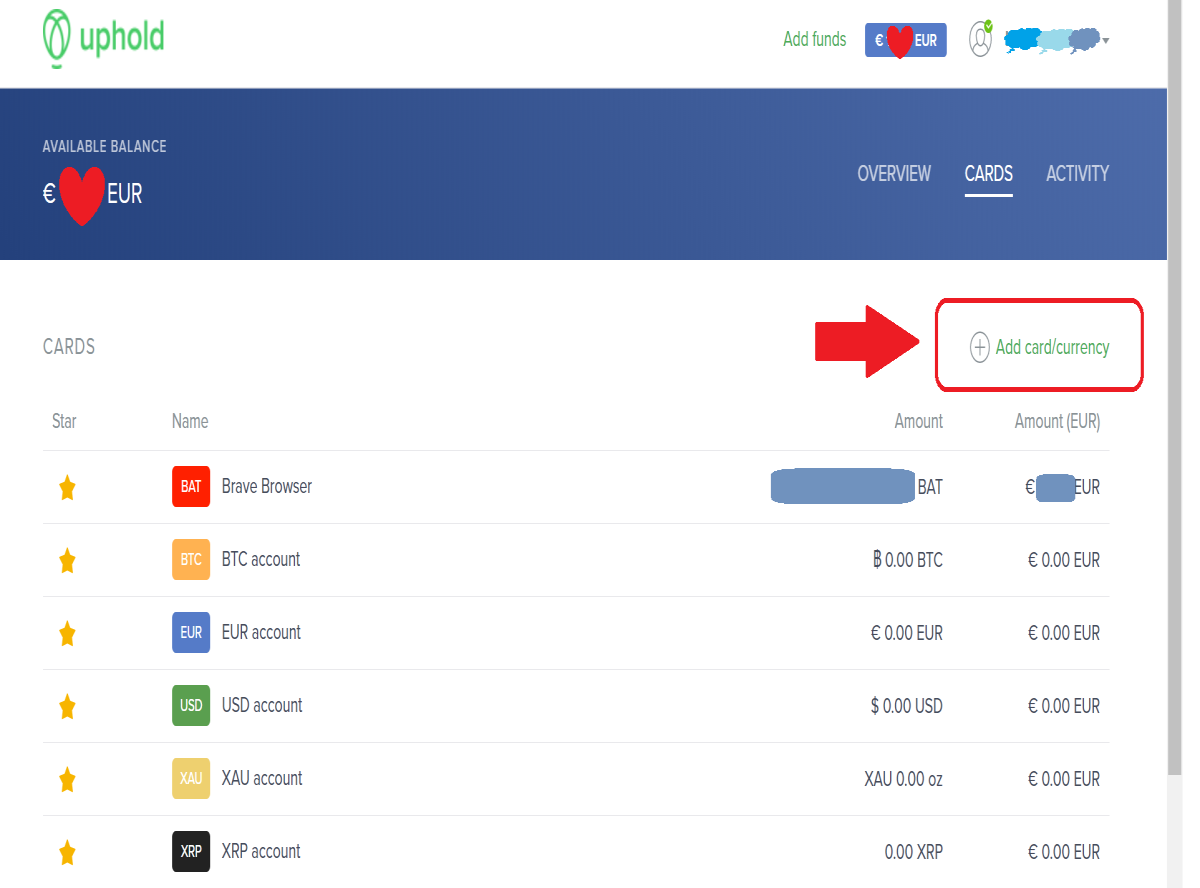Click the plus icon beside Add card/currency
Viewport: 1200px width, 888px height.
pyautogui.click(x=980, y=347)
